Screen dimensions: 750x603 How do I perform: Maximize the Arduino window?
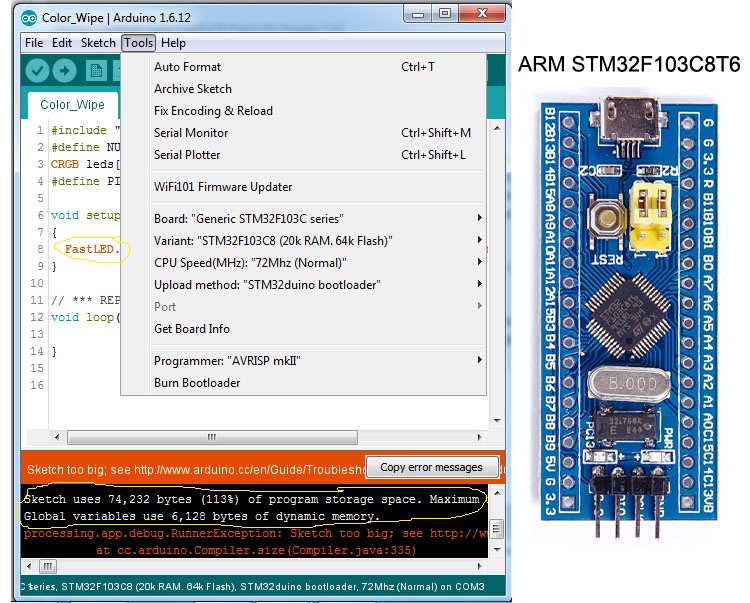444,14
